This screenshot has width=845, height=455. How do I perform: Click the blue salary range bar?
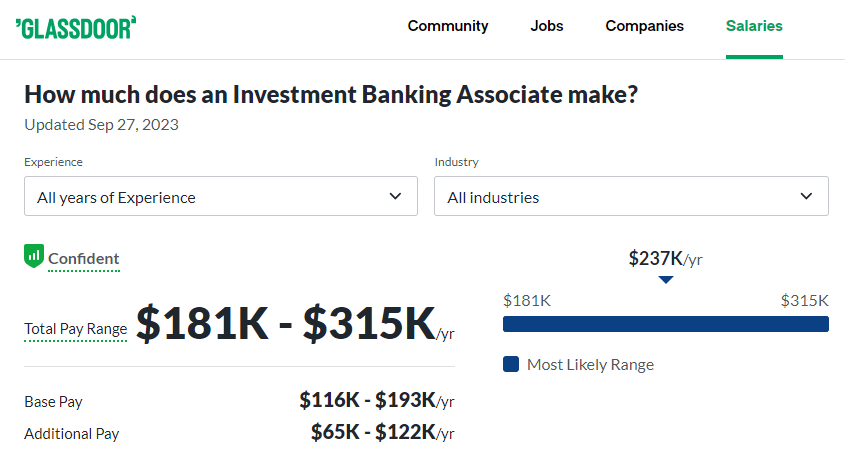tap(666, 324)
